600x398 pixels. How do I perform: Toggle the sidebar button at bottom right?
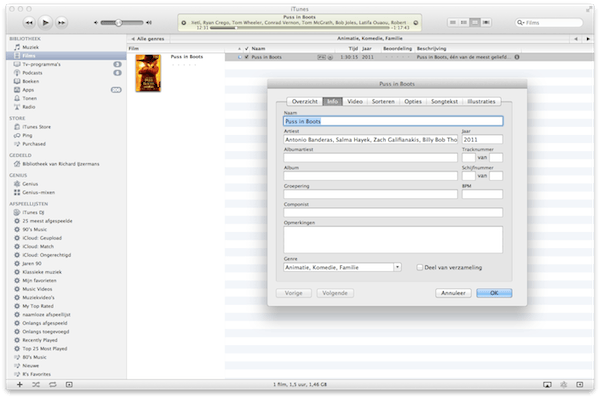pyautogui.click(x=580, y=385)
